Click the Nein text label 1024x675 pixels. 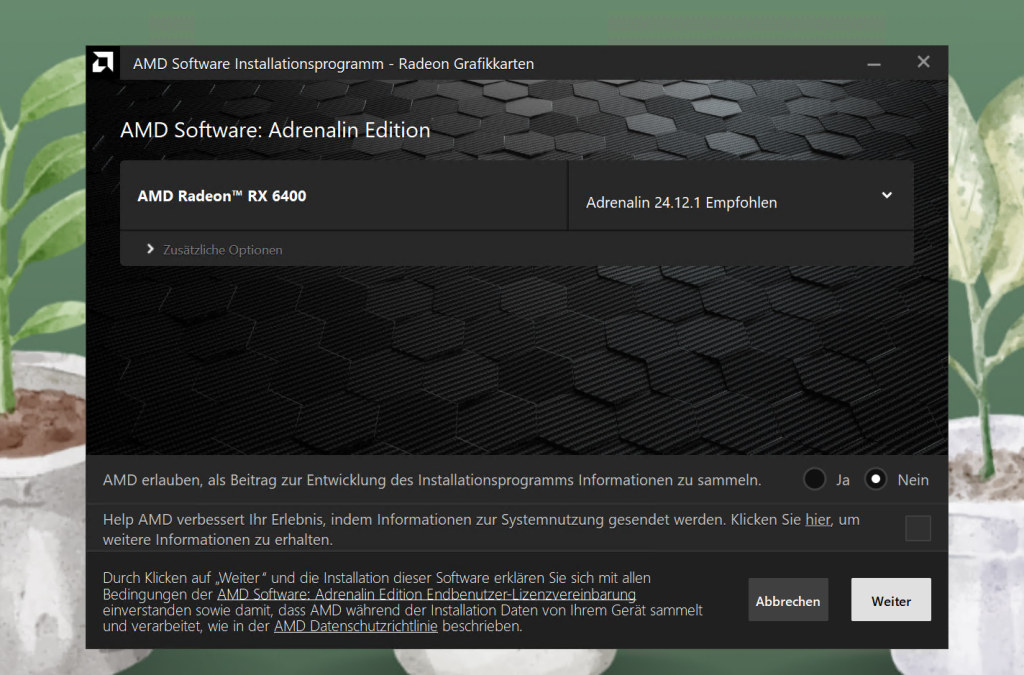(912, 480)
